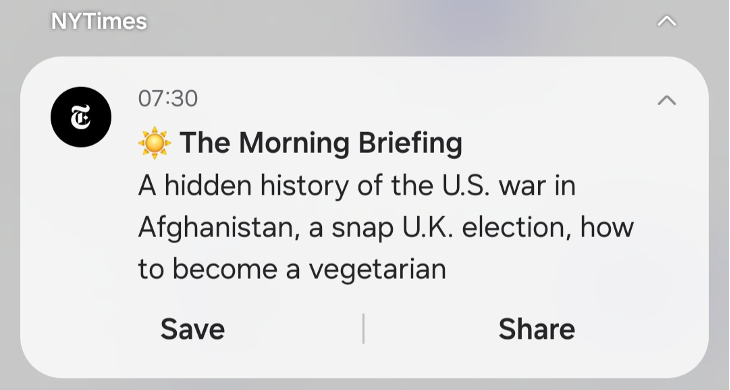
Task: Tap the New York Times logo icon
Action: click(81, 117)
